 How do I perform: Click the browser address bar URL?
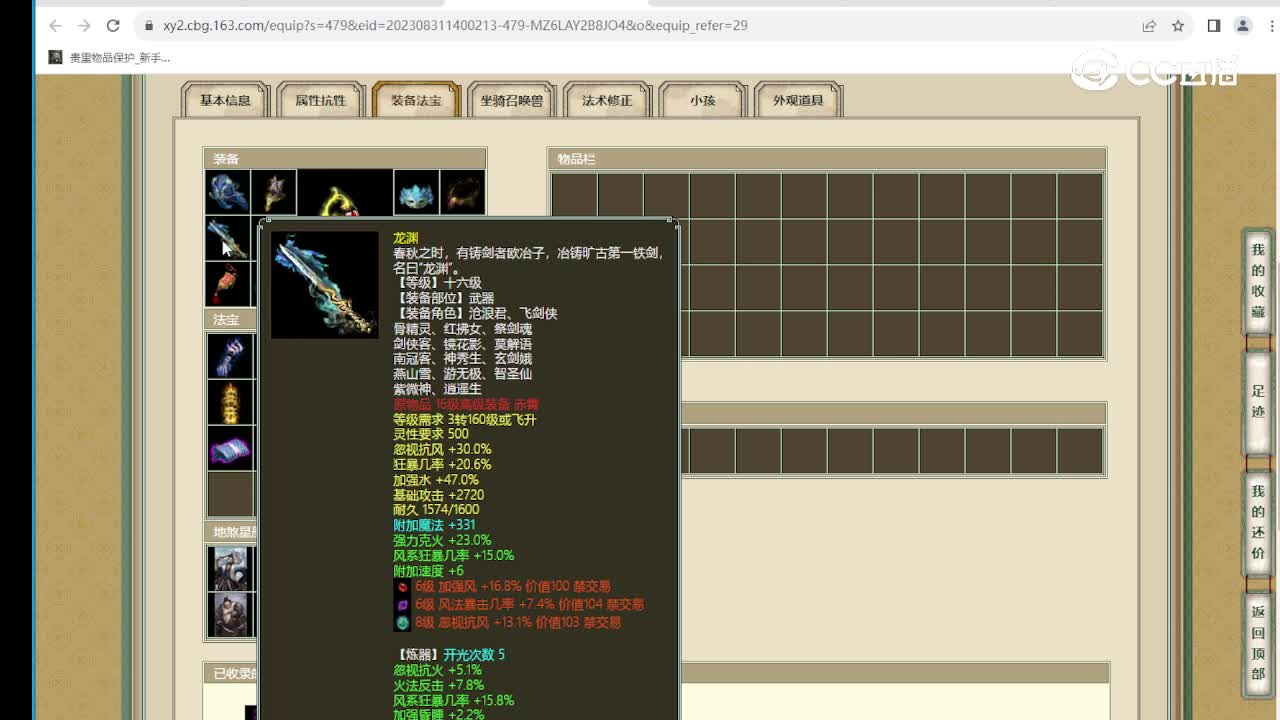pyautogui.click(x=455, y=26)
